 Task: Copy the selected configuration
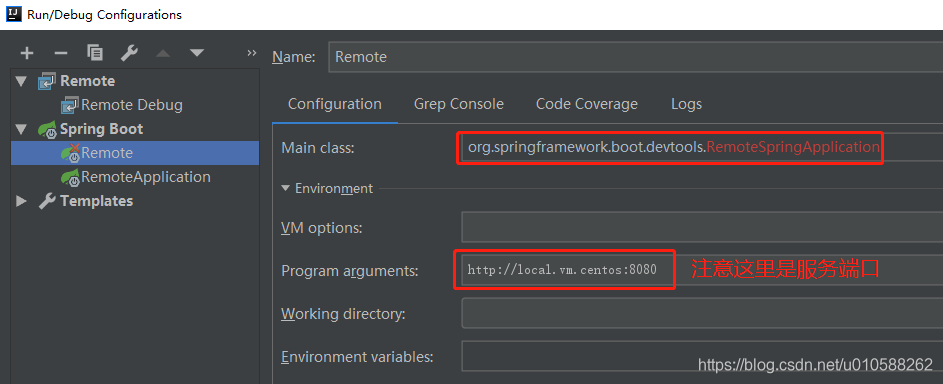coord(95,53)
